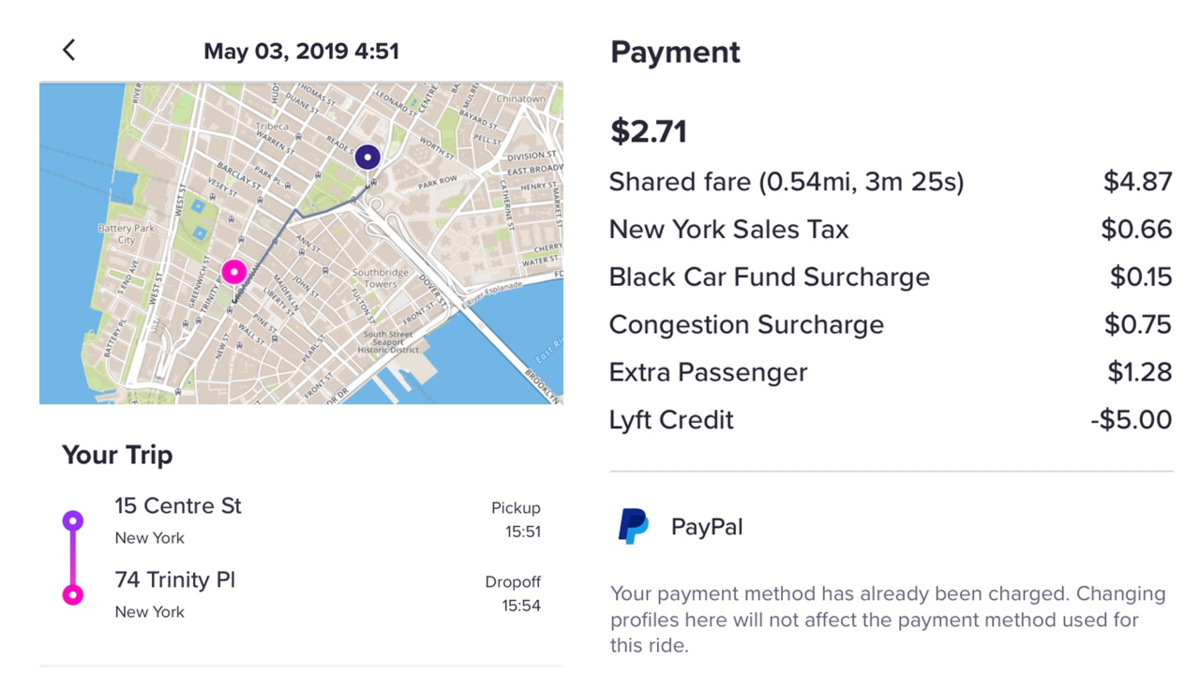Click the $2.71 total amount
Screen dimensions: 1200x675
pyautogui.click(x=648, y=131)
